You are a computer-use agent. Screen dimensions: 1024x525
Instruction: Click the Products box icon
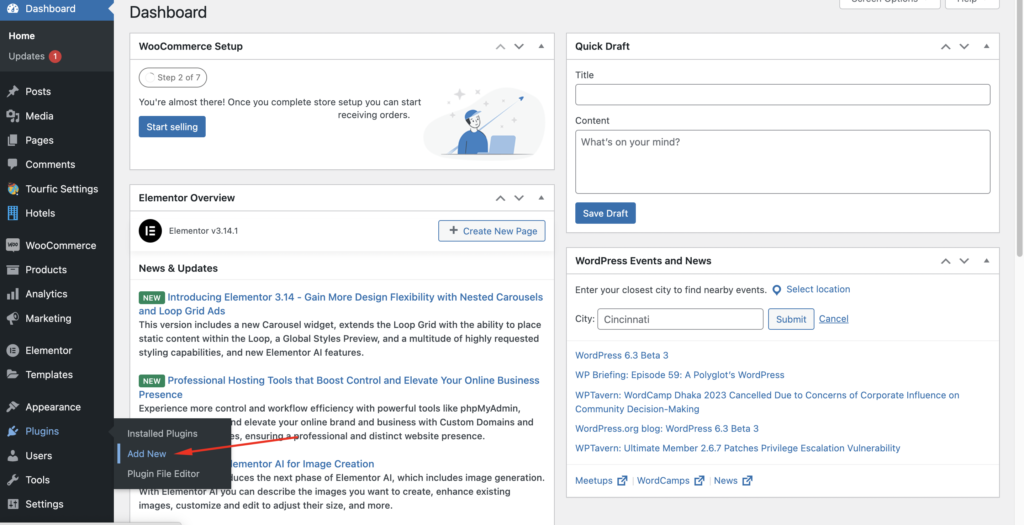tap(12, 270)
